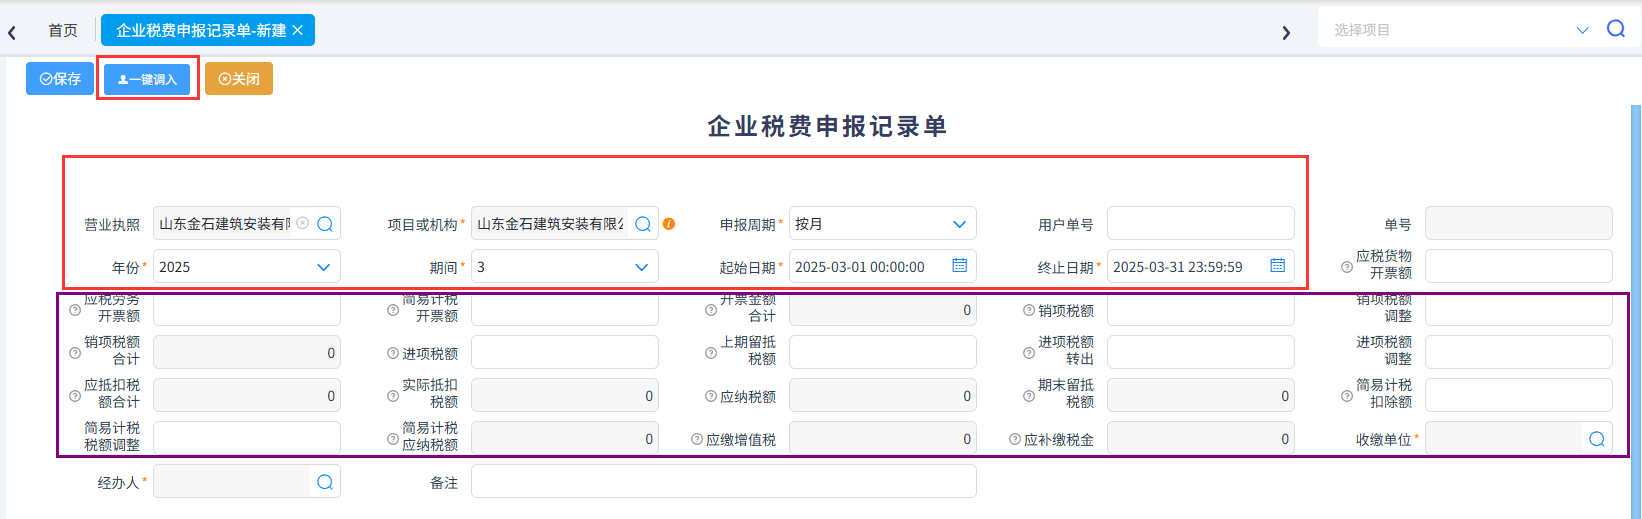
Task: Click the 简易计税开票额 input field
Action: pos(564,310)
